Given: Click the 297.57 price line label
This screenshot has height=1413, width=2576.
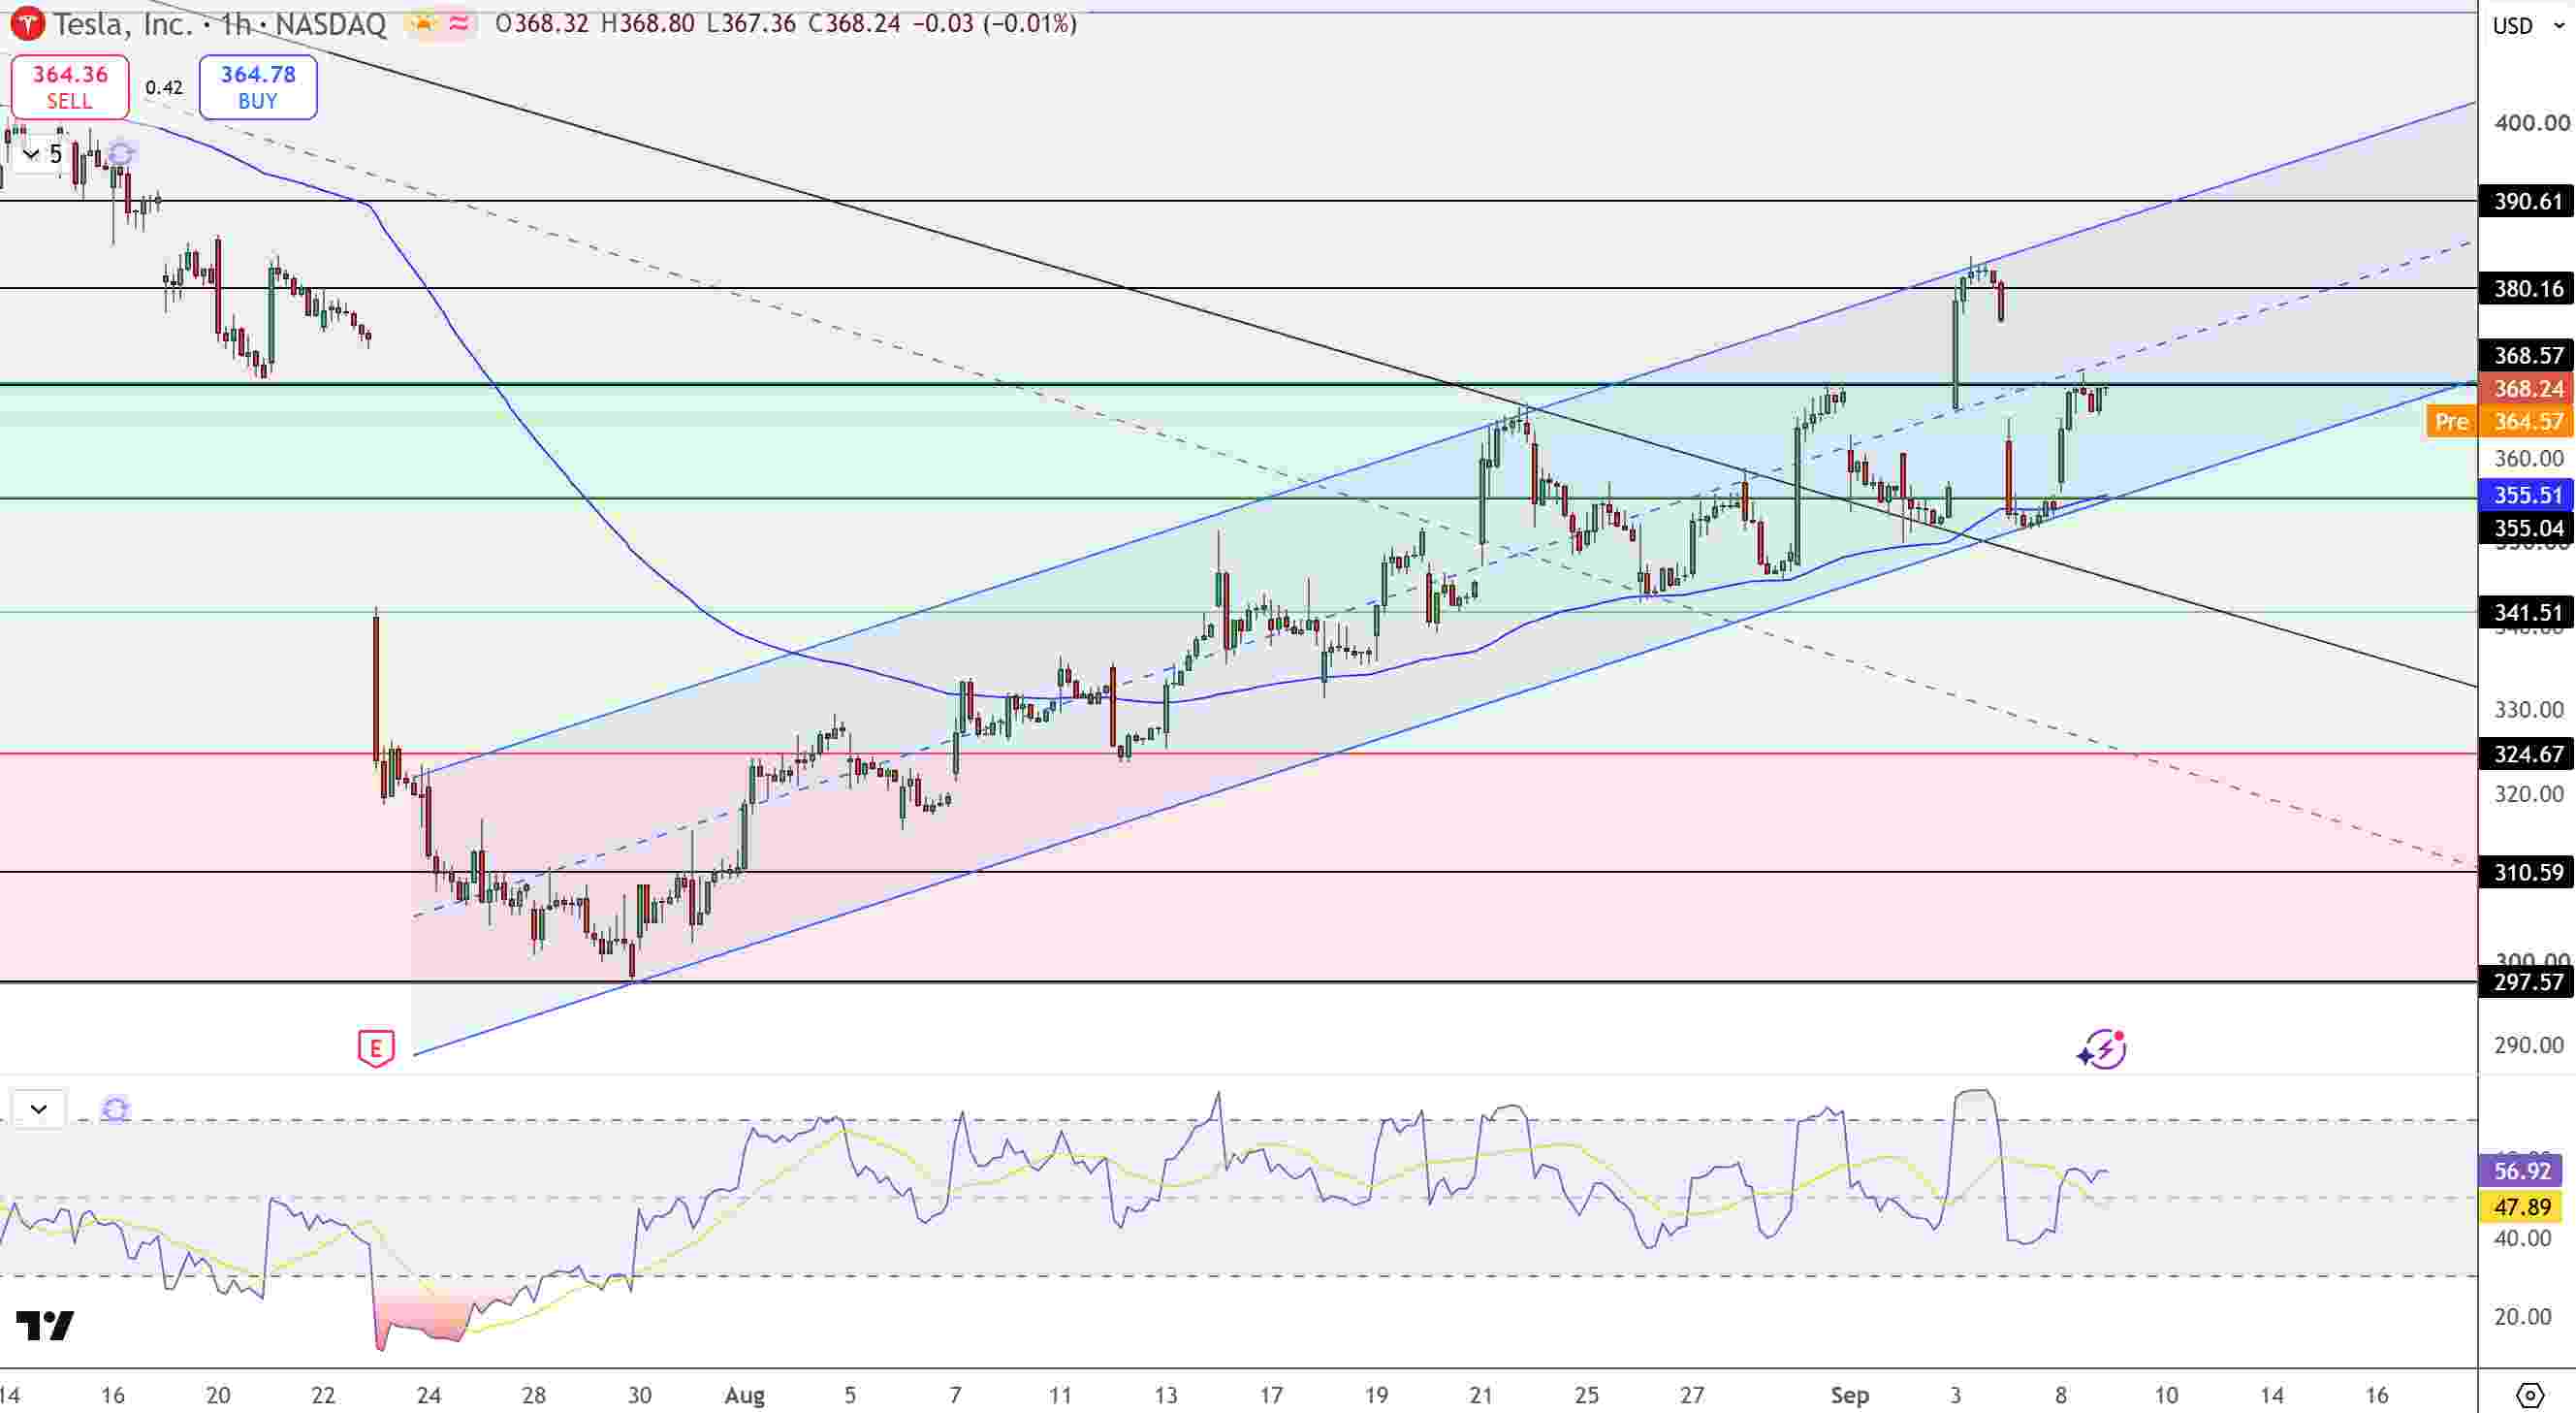Looking at the screenshot, I should (x=2527, y=982).
